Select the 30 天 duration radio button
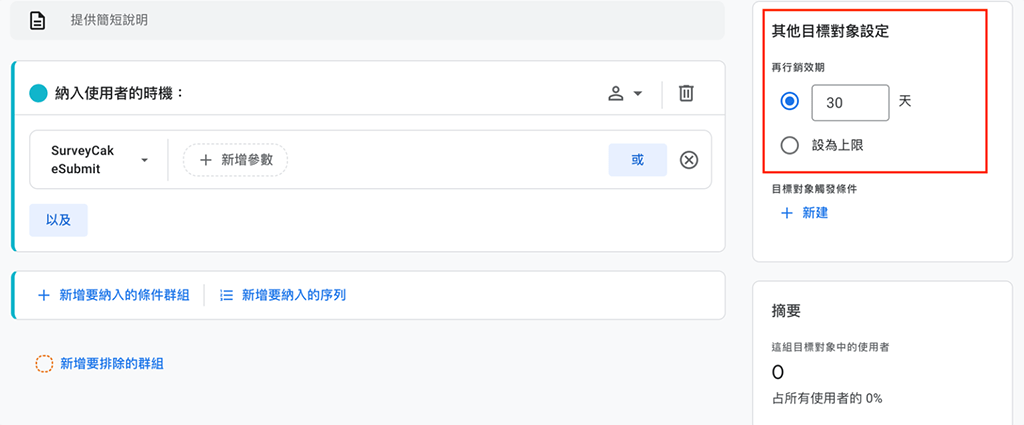This screenshot has width=1024, height=425. click(790, 102)
